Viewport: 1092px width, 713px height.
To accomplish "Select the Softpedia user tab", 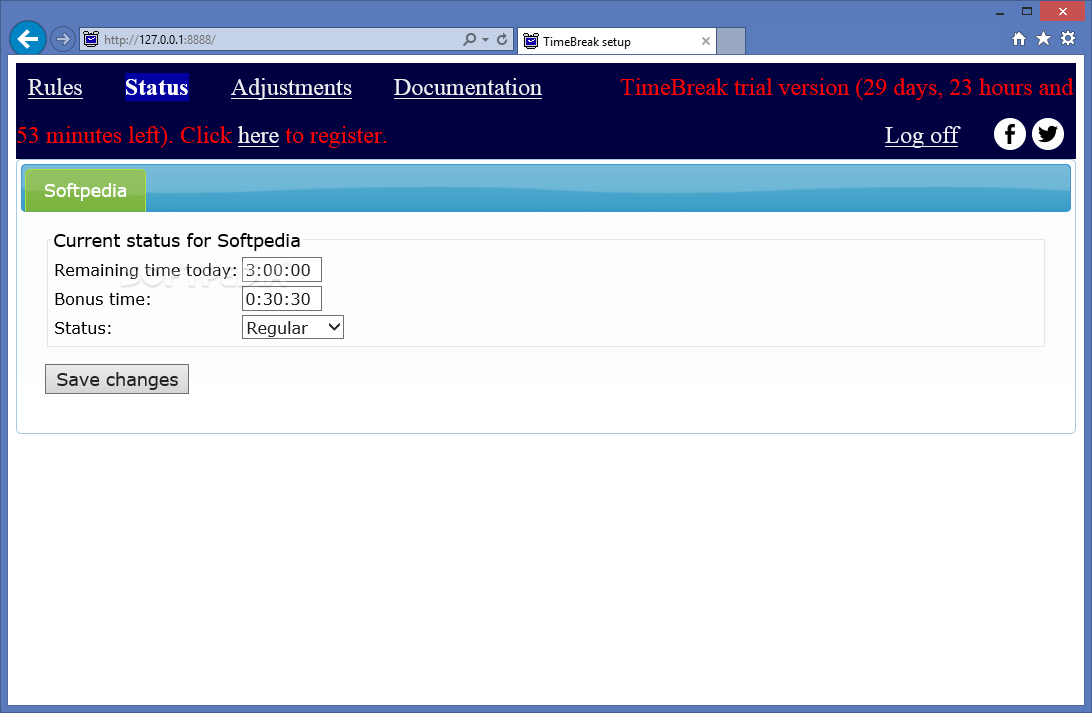I will coord(85,190).
